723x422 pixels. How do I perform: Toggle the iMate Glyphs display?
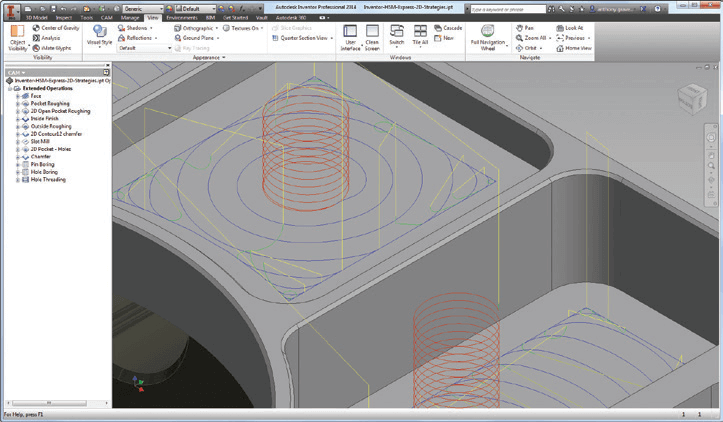pyautogui.click(x=36, y=48)
